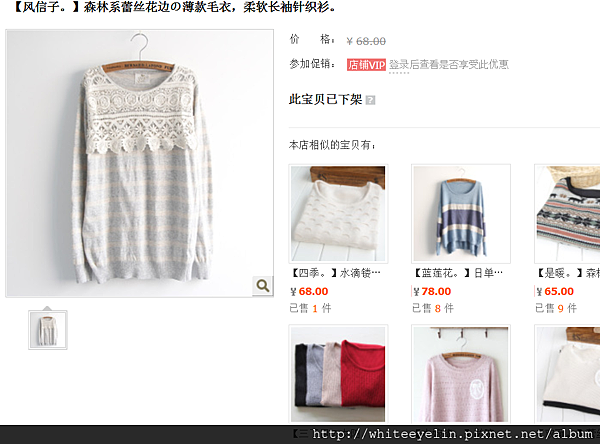
Task: Open the snowflake patterned sweater thumbnail
Action: [x=567, y=214]
